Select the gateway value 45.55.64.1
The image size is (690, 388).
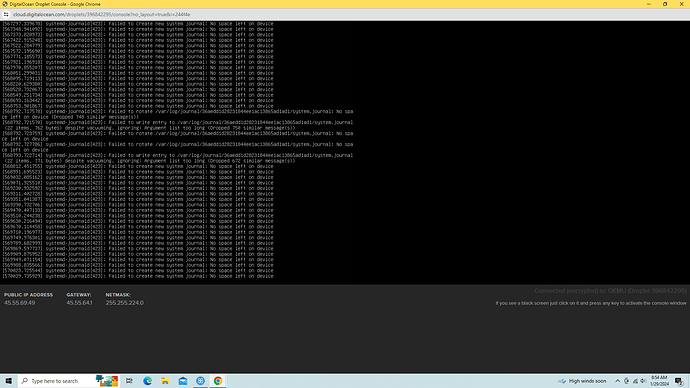pyautogui.click(x=79, y=303)
